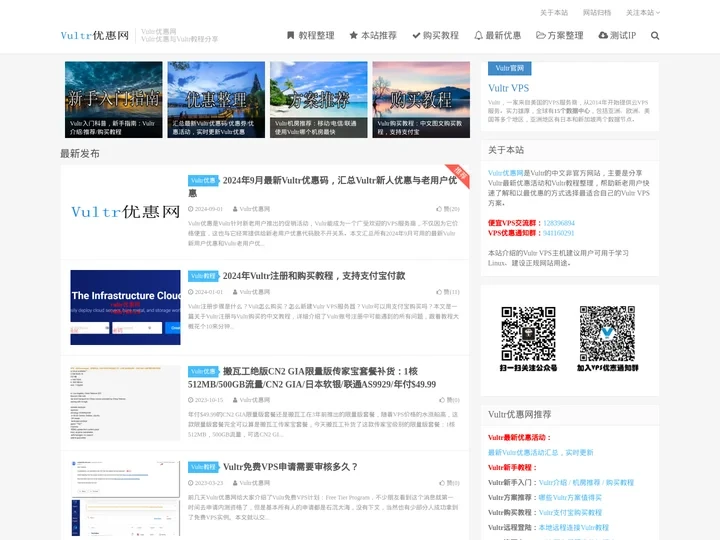Open article 2024年9月最新Vultr优惠码 title
Image resolution: width=720 pixels, height=540 pixels.
click(322, 186)
